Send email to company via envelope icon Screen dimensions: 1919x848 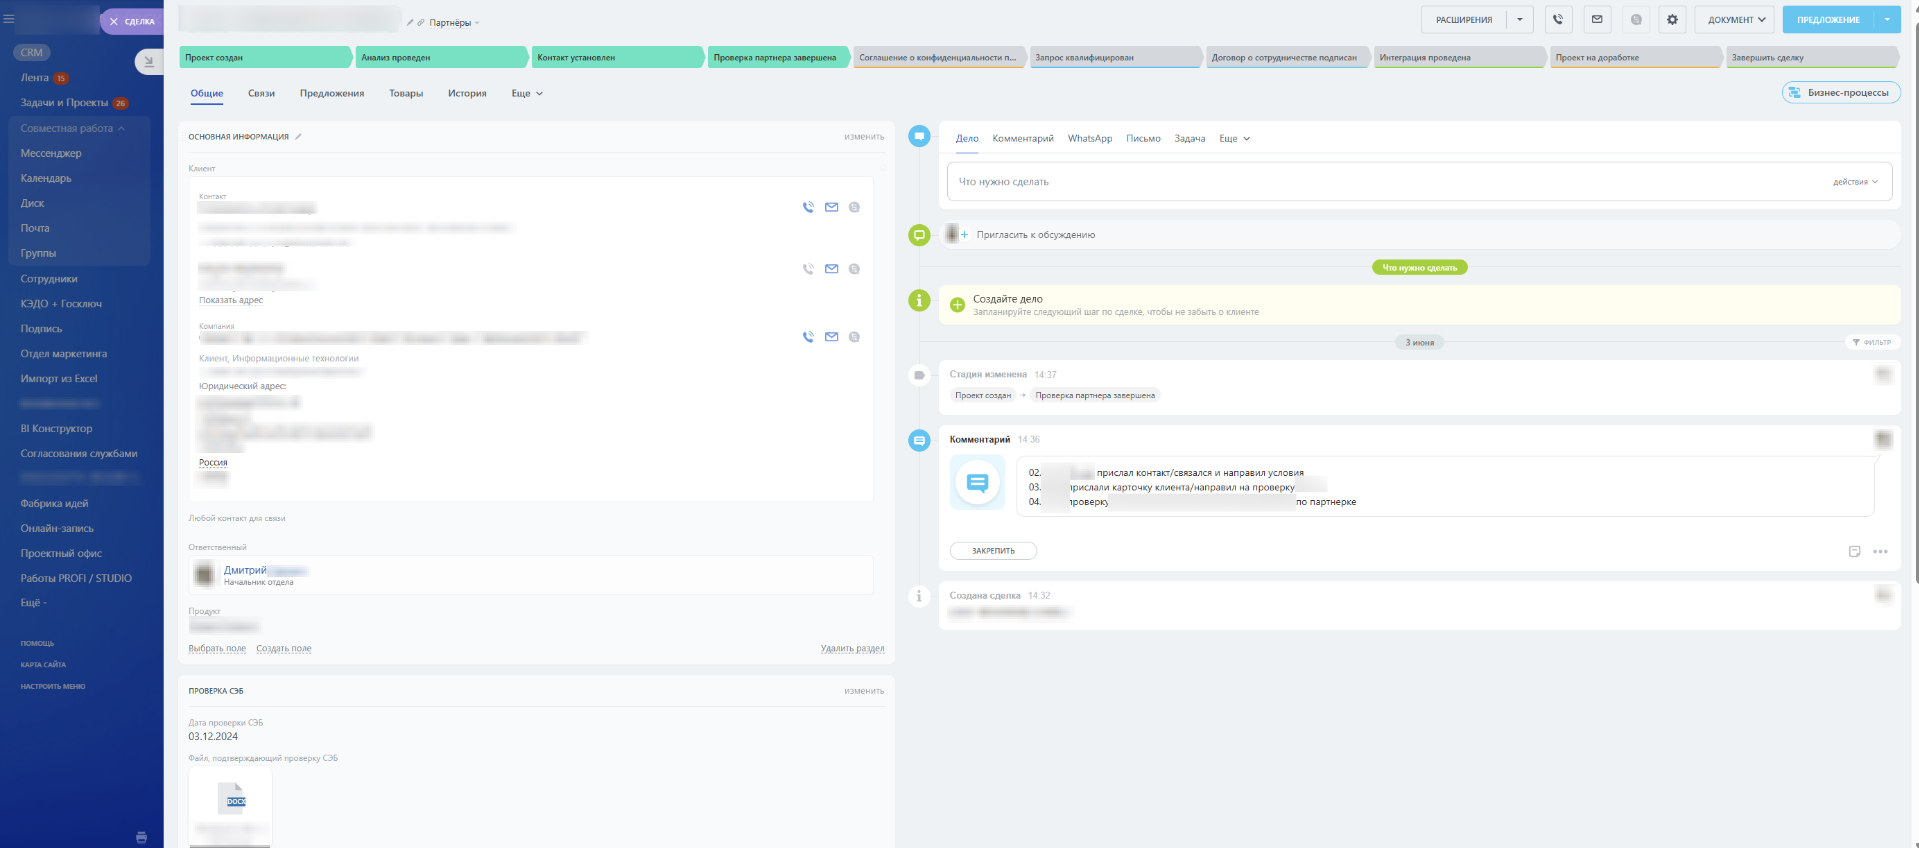(x=831, y=337)
